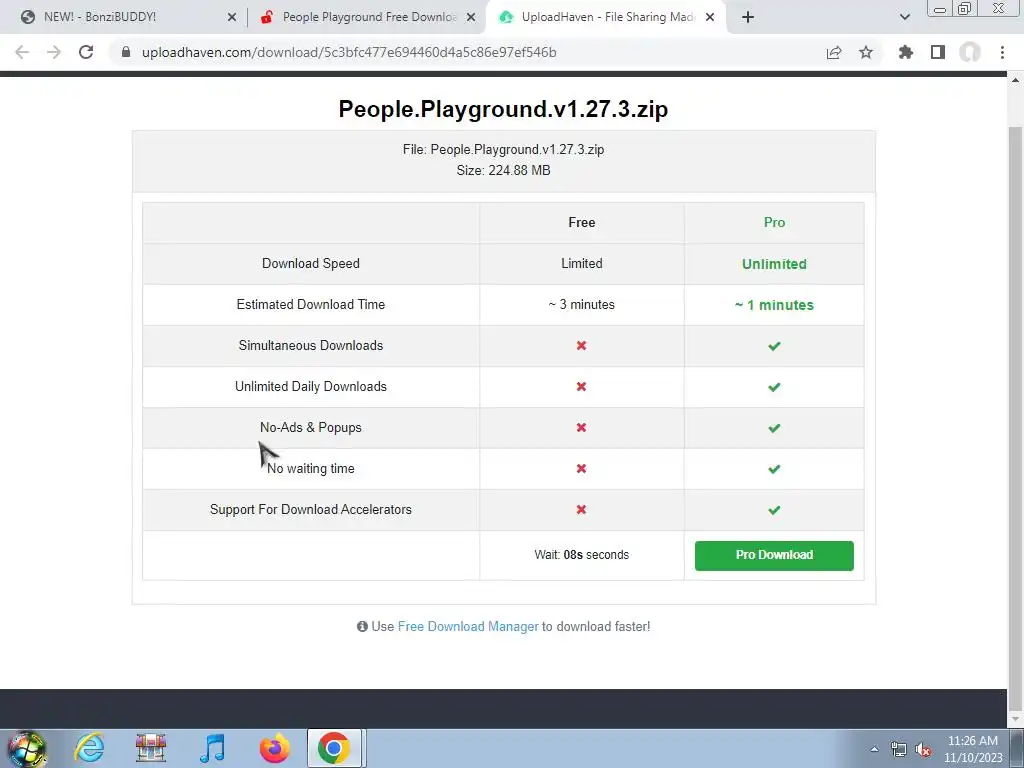The image size is (1024, 768).
Task: Click green check in No-Ads & Popups row
Action: click(774, 428)
